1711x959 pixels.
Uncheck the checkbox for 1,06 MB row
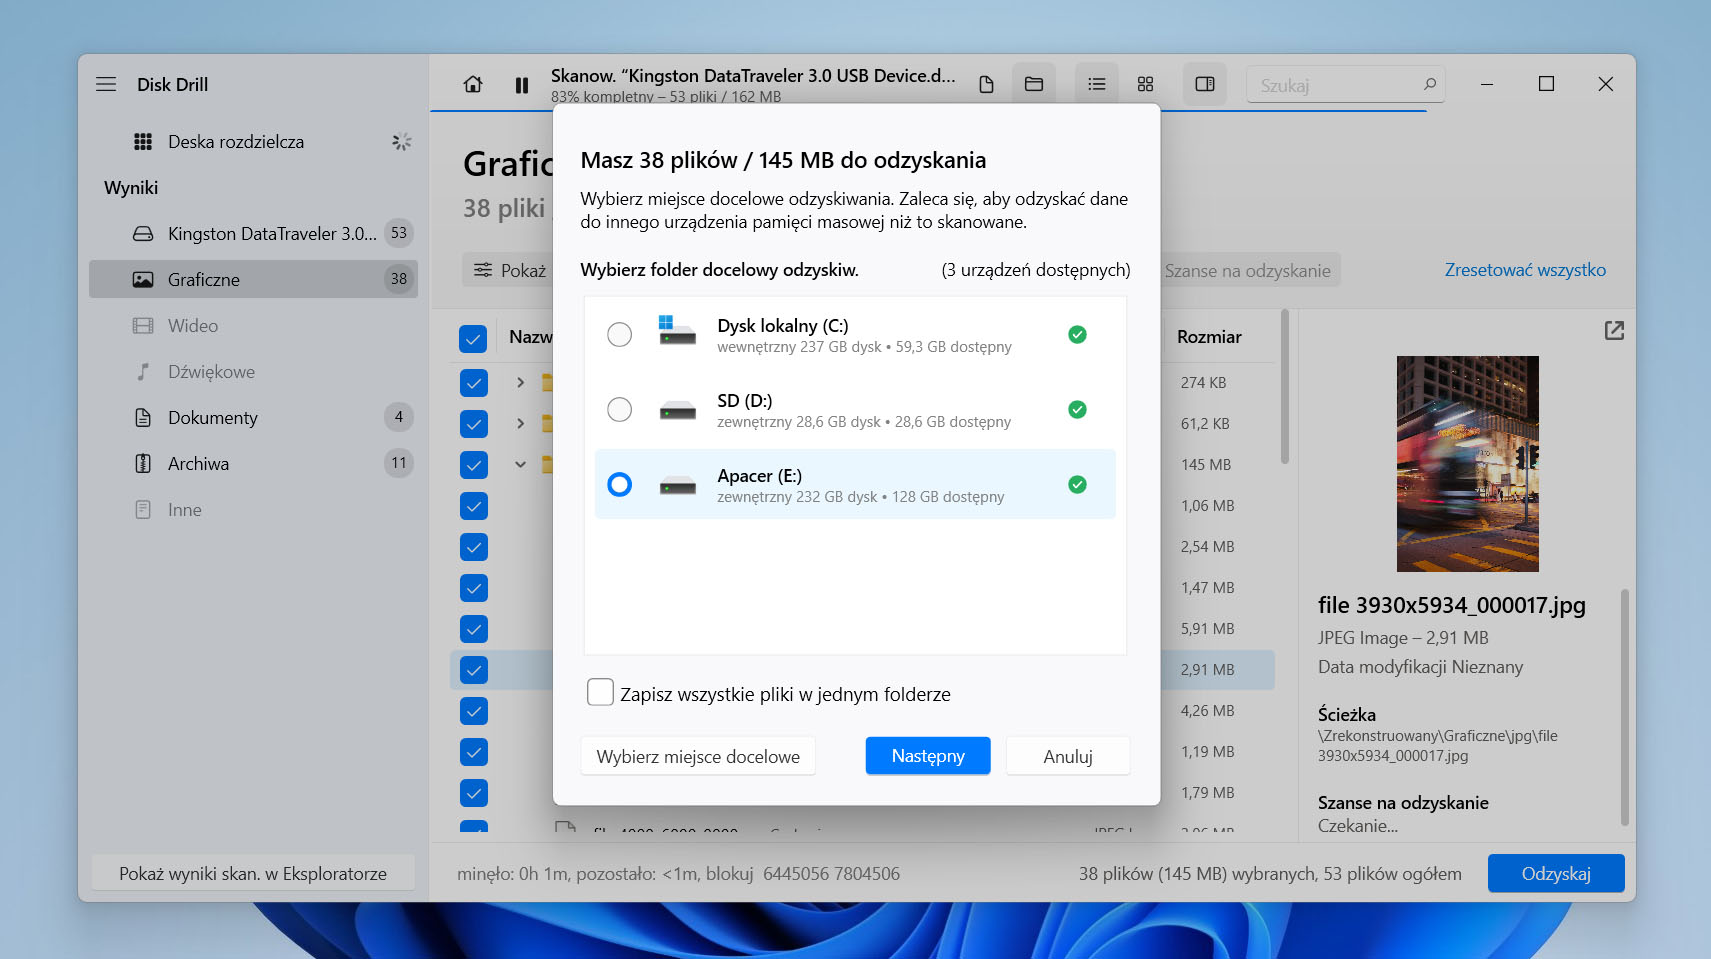[473, 506]
